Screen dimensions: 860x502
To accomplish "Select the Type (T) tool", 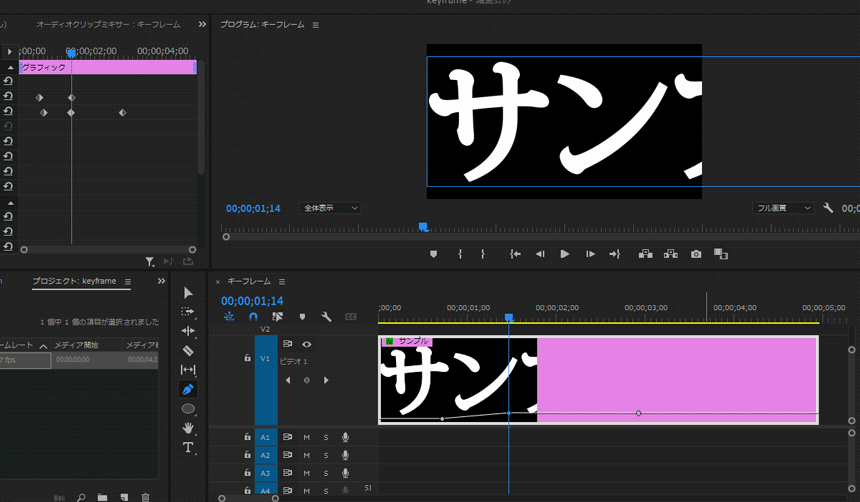I will 188,447.
